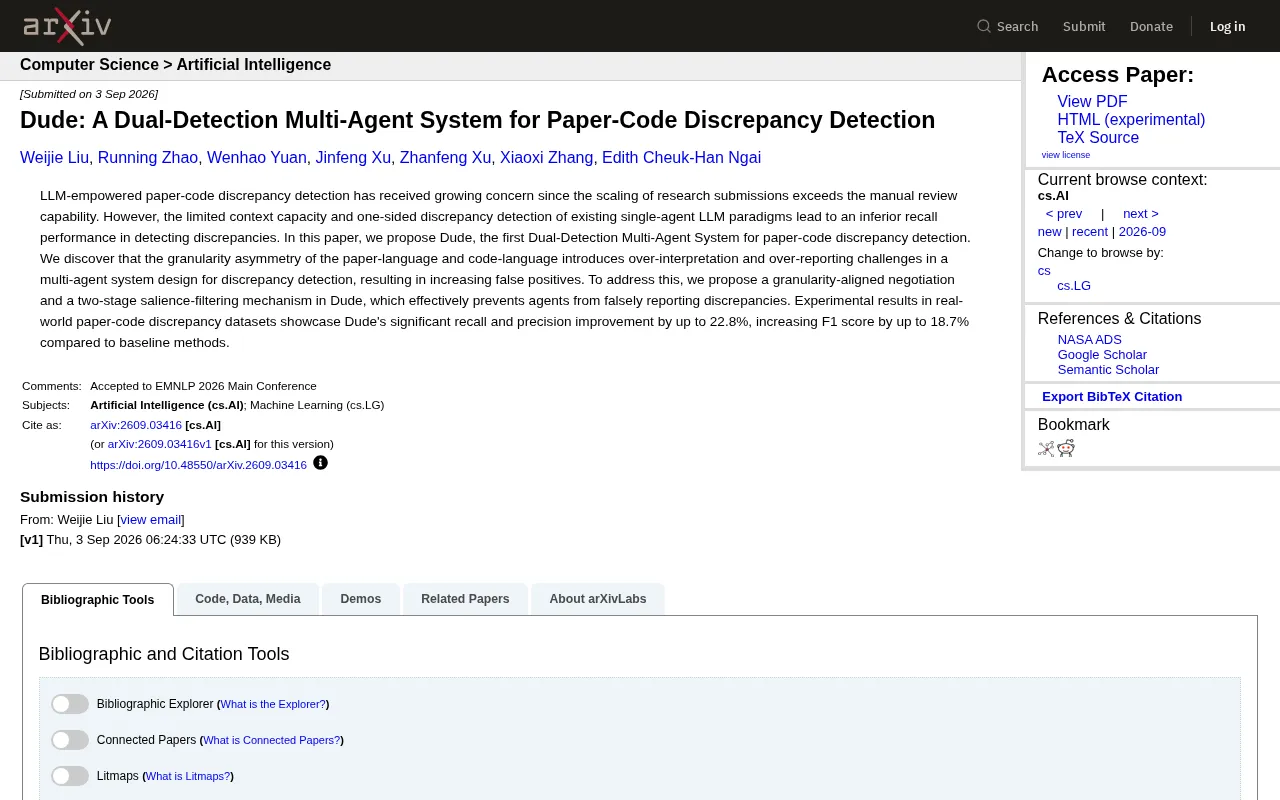
Task: Open NASA ADS references
Action: coord(1090,340)
